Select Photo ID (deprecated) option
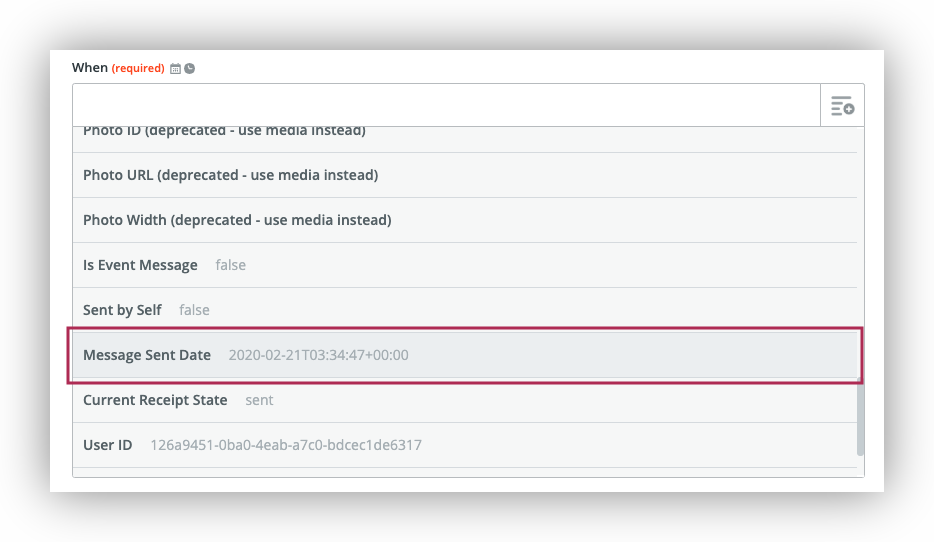 (x=224, y=132)
